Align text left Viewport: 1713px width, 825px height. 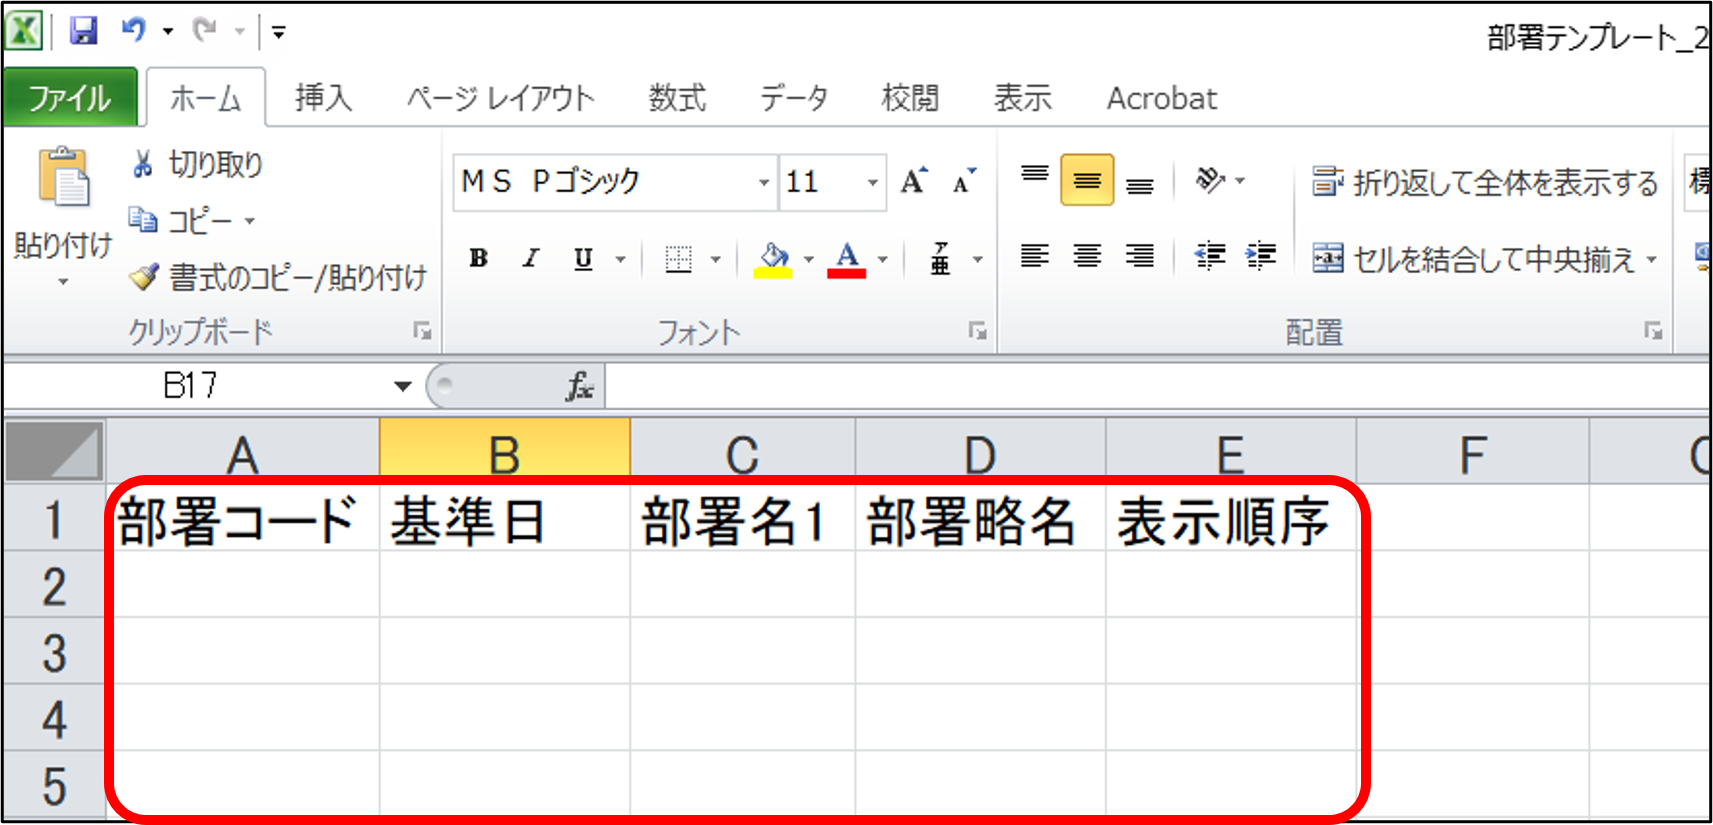pos(1035,257)
